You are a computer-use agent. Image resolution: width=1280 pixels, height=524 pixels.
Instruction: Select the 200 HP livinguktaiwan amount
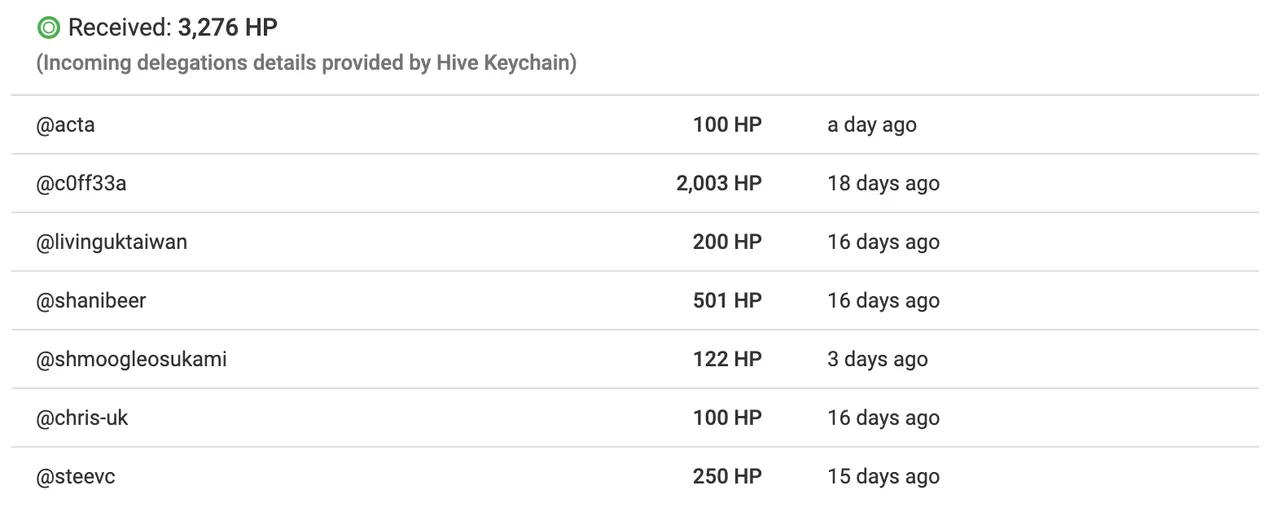[x=727, y=242]
